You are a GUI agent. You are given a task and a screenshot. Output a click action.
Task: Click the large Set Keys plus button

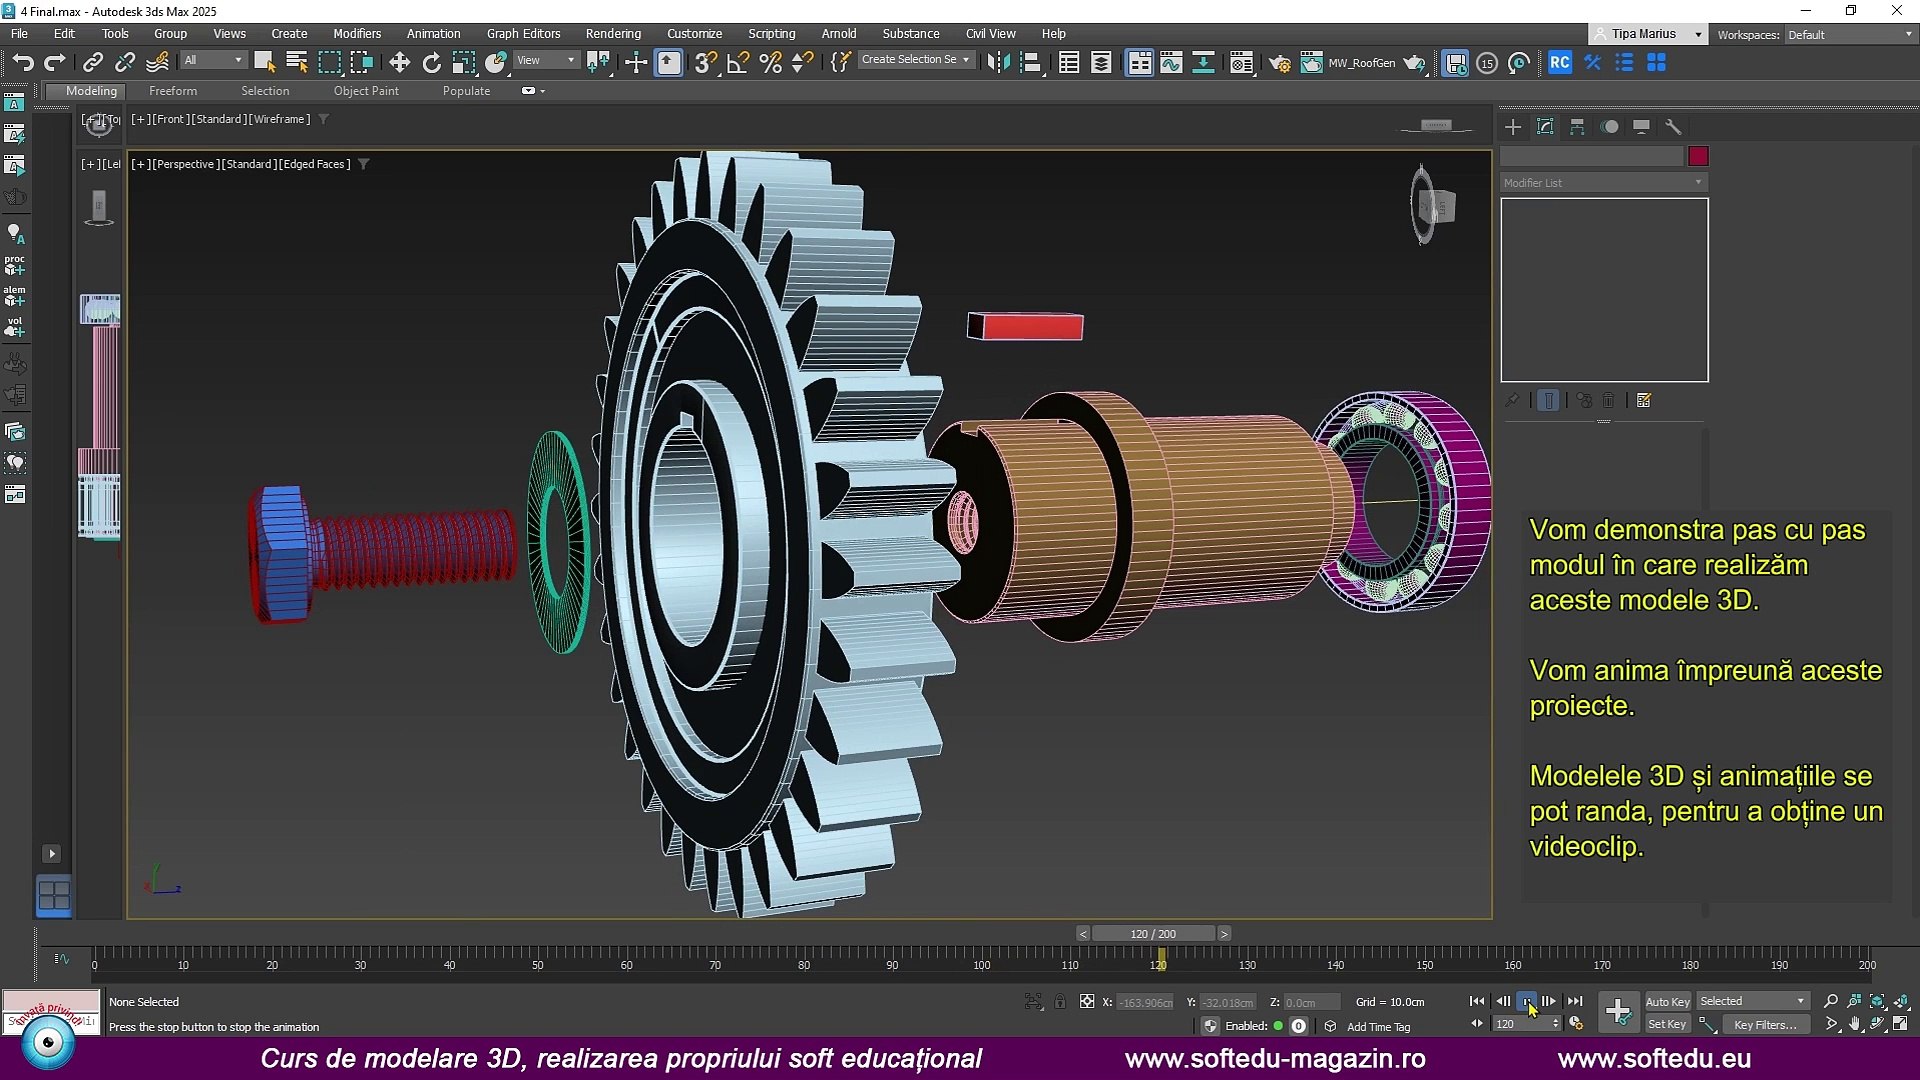pos(1617,1012)
